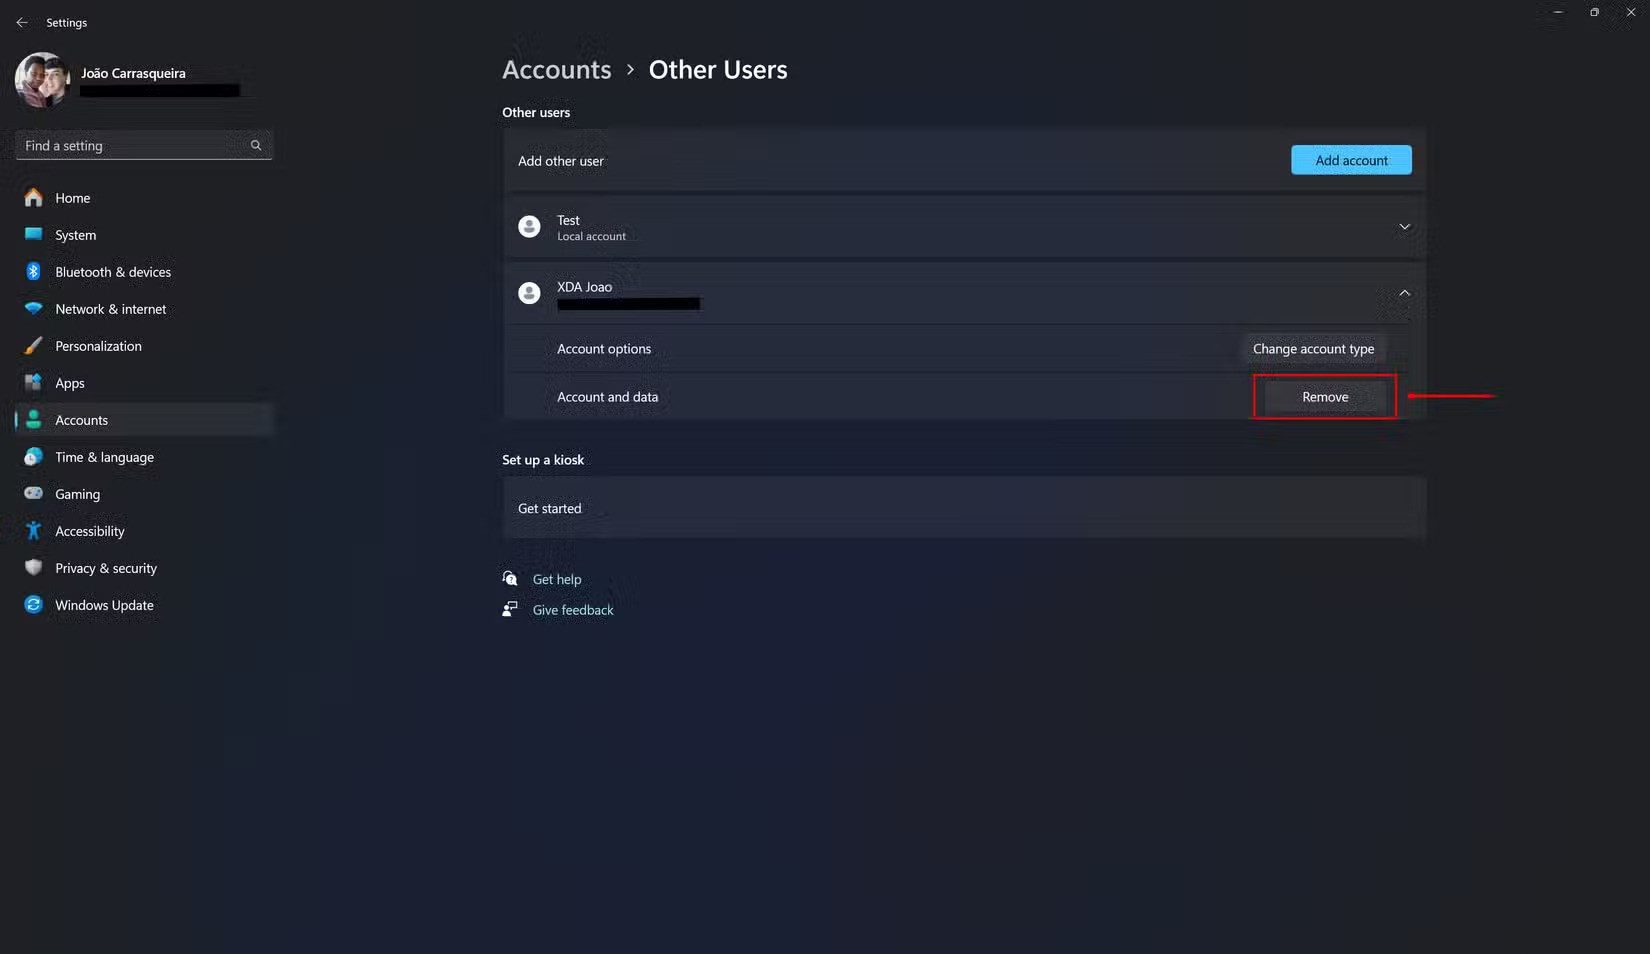The width and height of the screenshot is (1650, 954).
Task: Collapse the XDA Joao account entry
Action: 1404,293
